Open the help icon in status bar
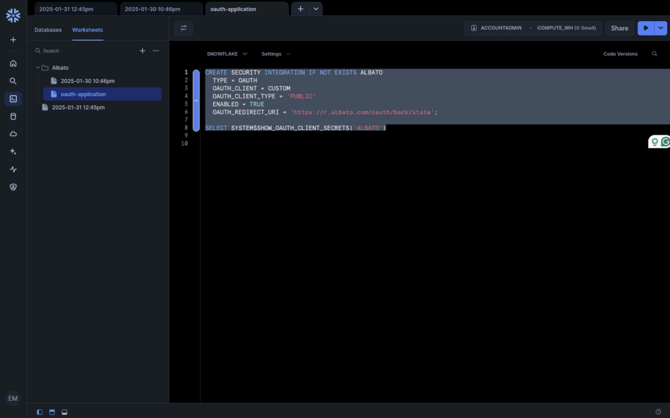The height and width of the screenshot is (418, 670). 658,412
